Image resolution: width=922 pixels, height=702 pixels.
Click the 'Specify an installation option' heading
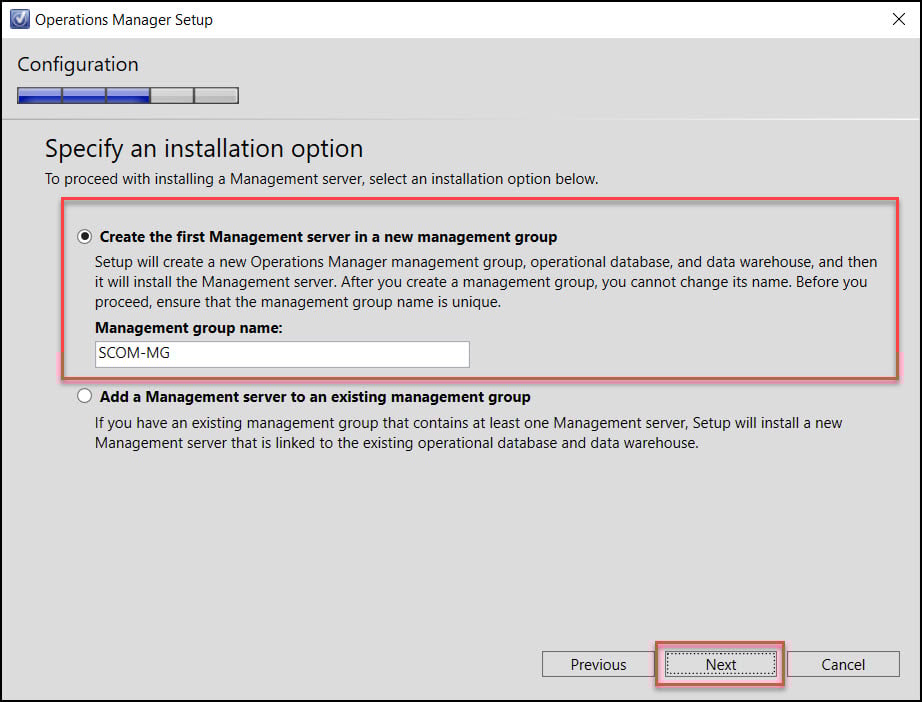click(x=204, y=148)
